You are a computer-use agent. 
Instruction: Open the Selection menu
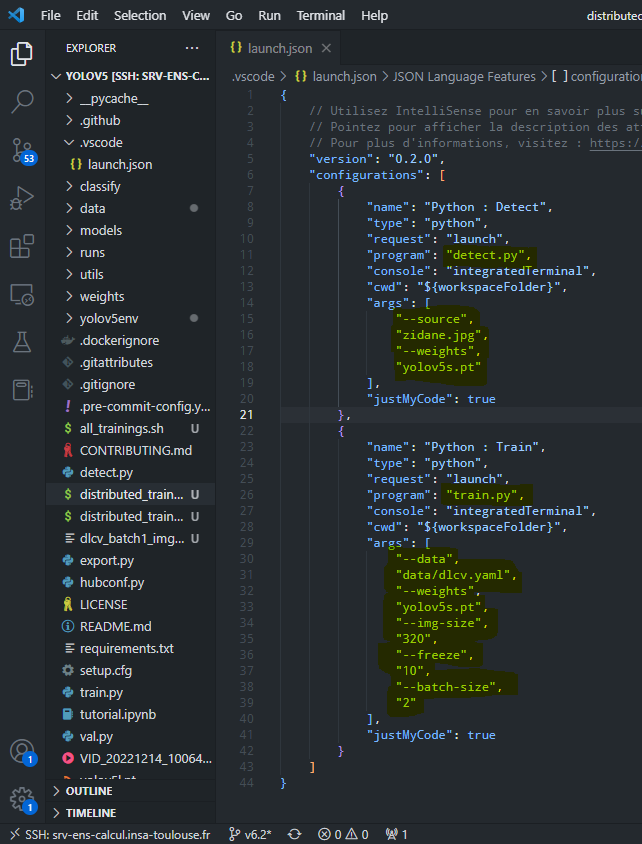[x=140, y=16]
